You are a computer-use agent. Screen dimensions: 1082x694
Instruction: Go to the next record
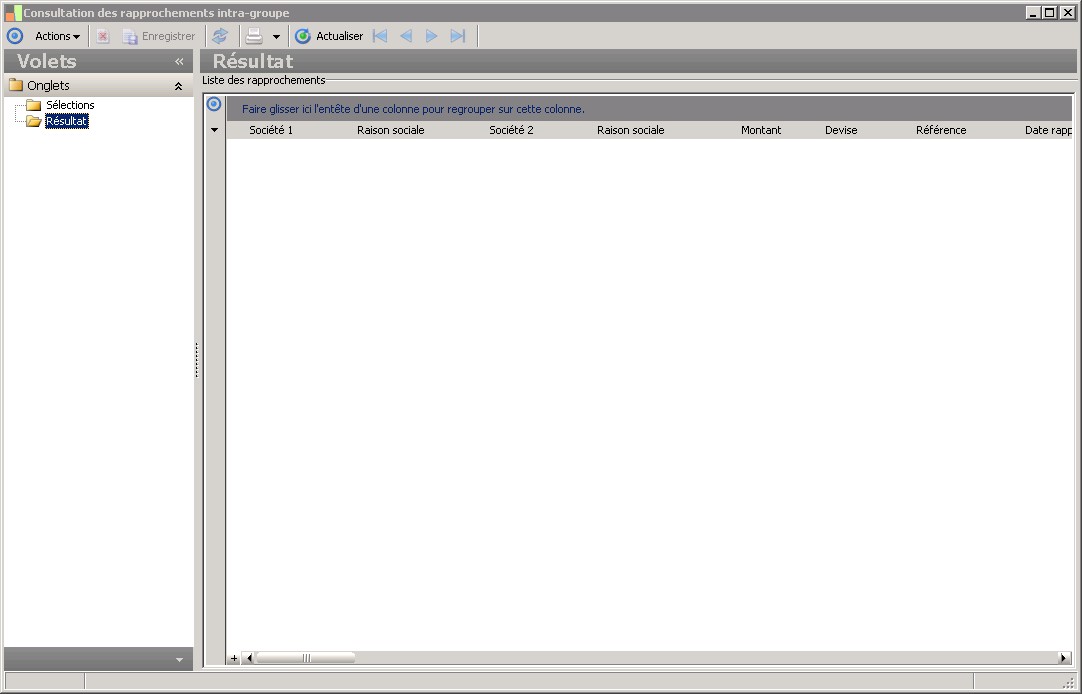point(432,36)
